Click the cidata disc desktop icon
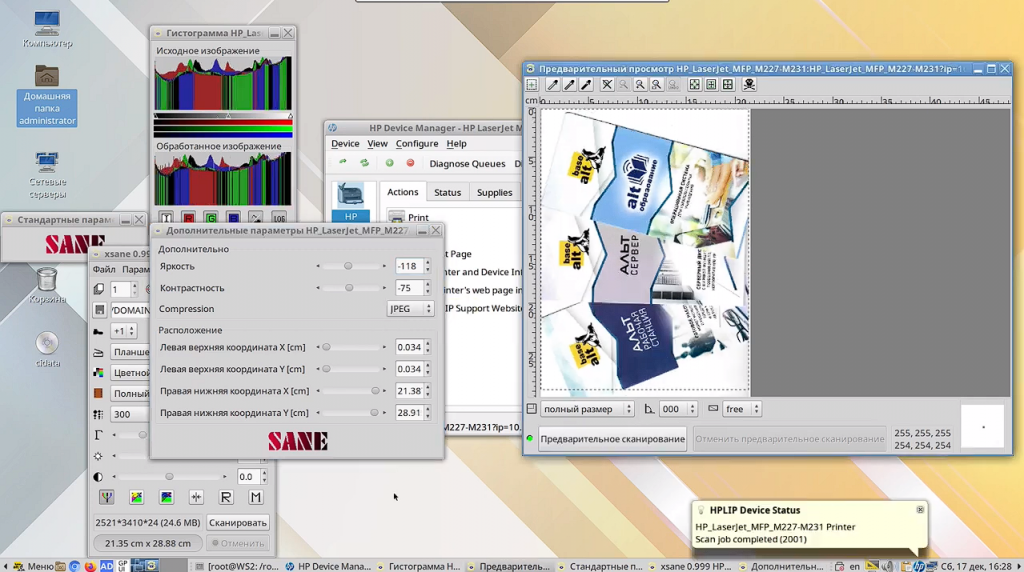 [47, 349]
